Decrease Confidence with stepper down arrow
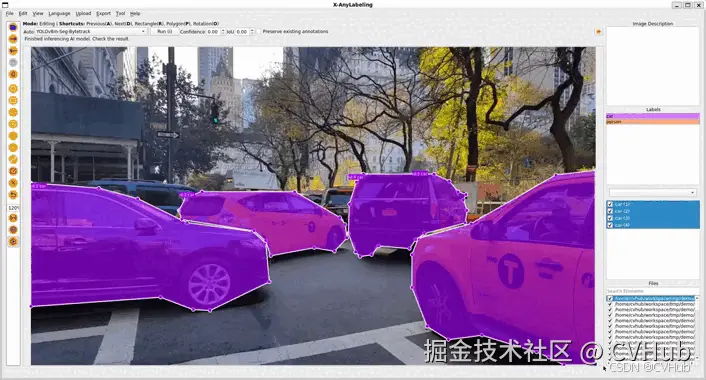 click(223, 33)
